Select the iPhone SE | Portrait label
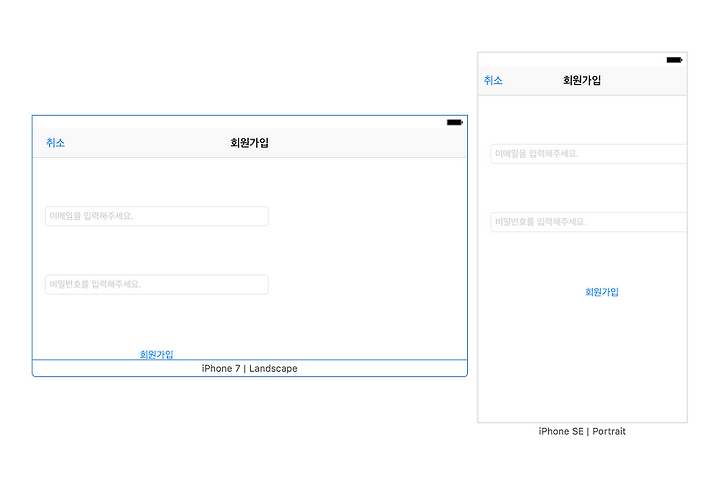The image size is (720, 491). point(582,431)
